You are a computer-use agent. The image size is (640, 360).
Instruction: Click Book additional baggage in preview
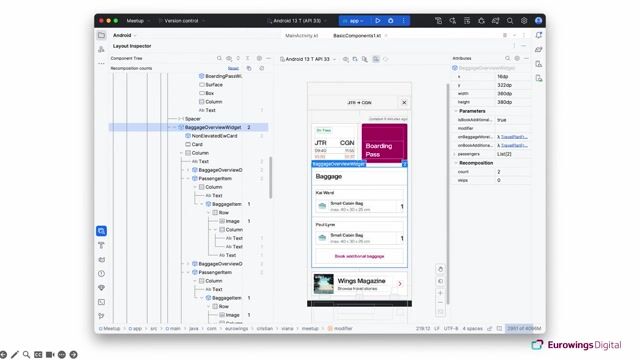[x=359, y=256]
